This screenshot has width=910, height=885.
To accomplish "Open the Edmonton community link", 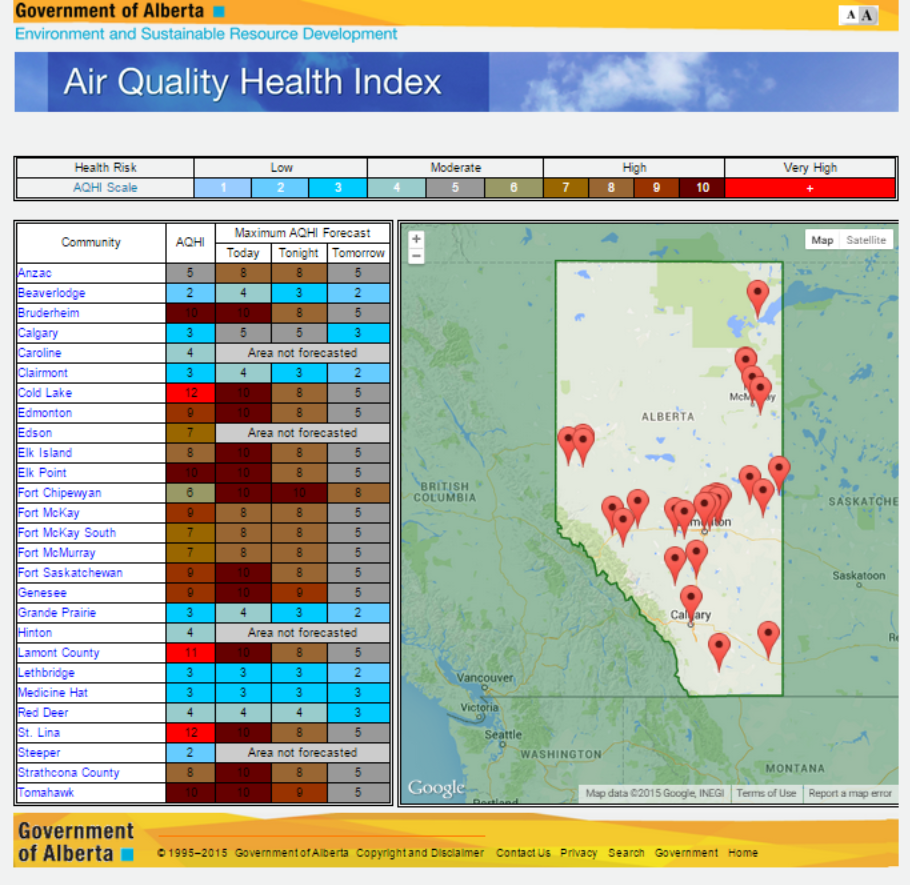I will (x=45, y=413).
